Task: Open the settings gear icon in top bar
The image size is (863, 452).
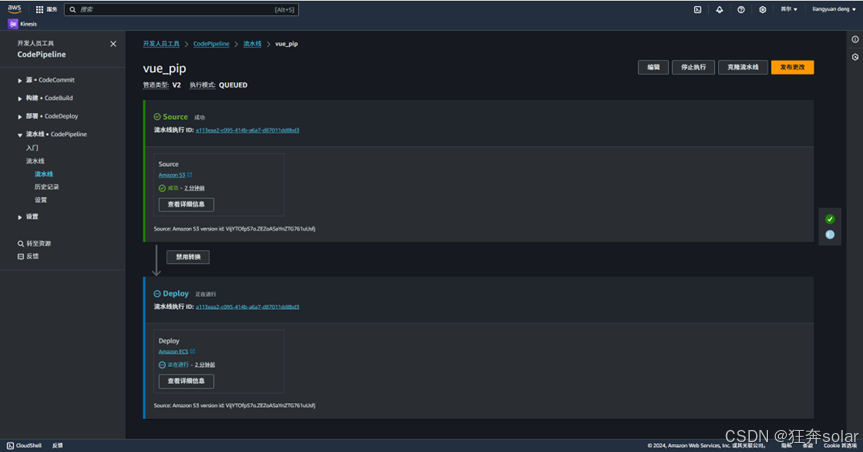Action: coord(762,9)
